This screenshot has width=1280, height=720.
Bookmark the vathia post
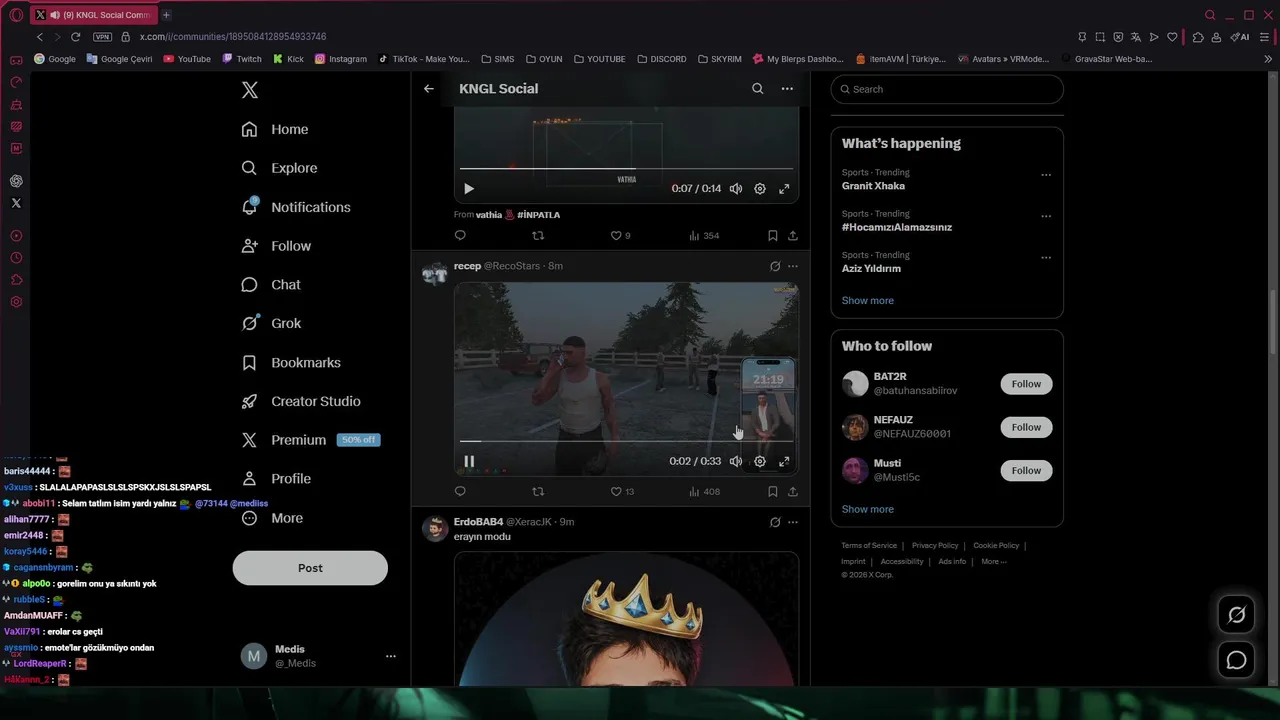(772, 236)
